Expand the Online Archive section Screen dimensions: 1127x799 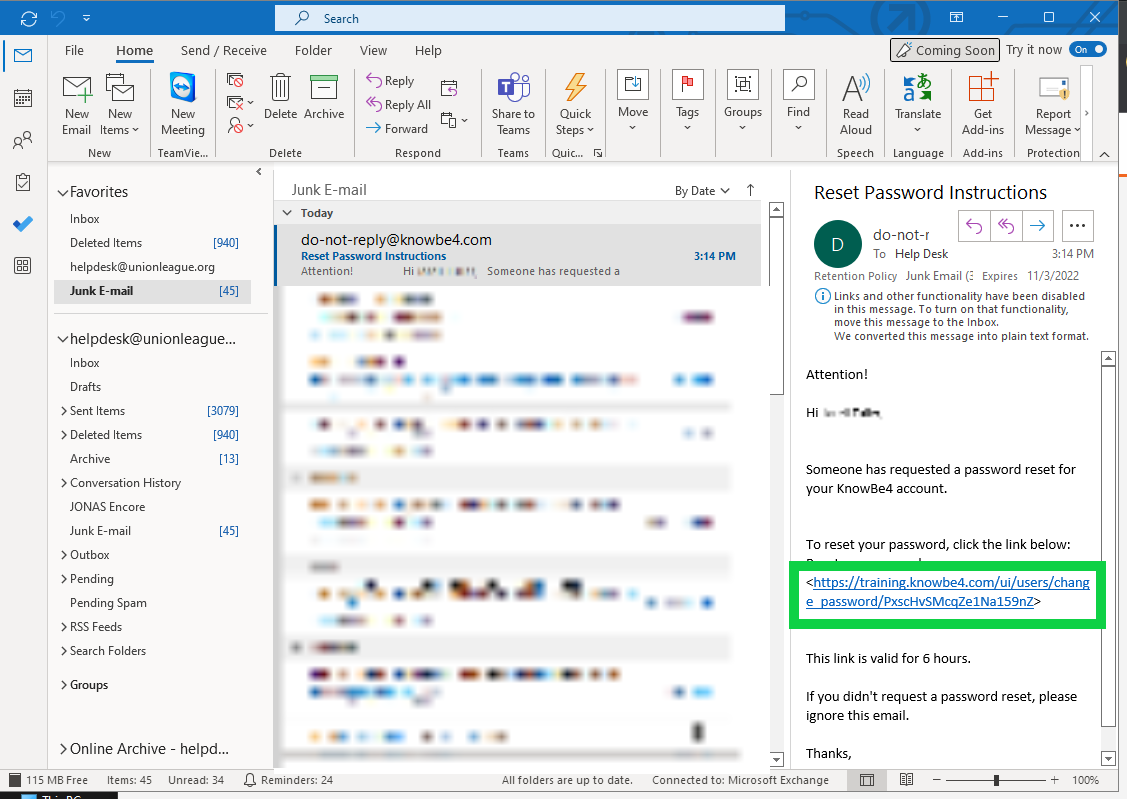point(63,749)
